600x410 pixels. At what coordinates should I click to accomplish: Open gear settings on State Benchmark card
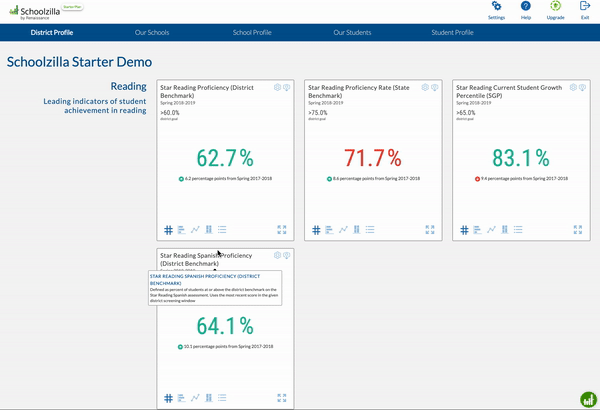click(x=425, y=87)
